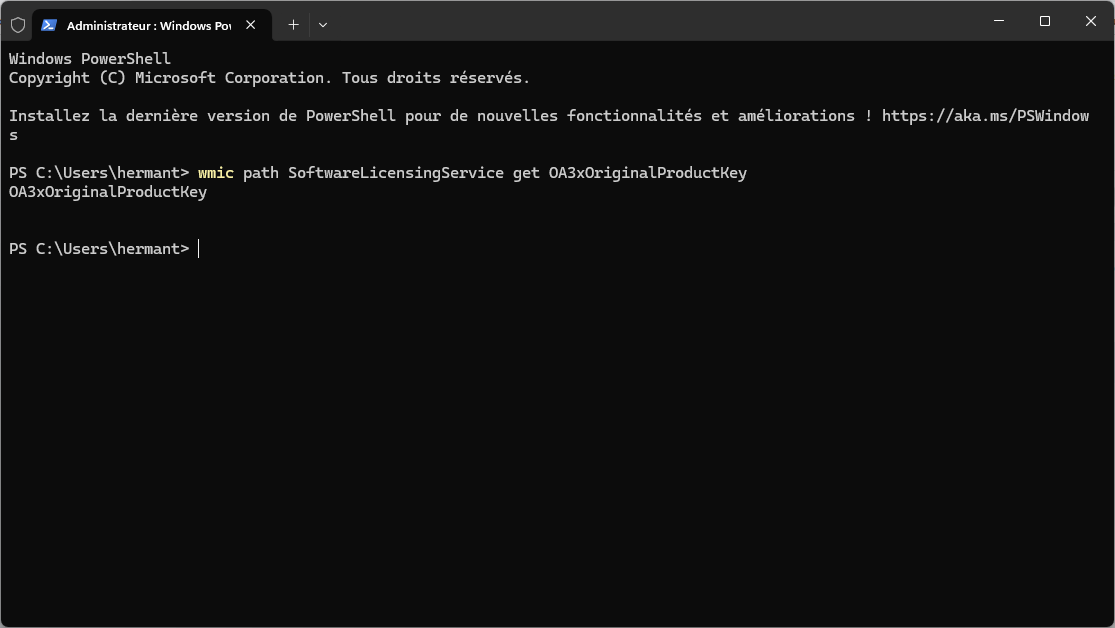Maximize the terminal window
The width and height of the screenshot is (1115, 628).
coord(1044,21)
